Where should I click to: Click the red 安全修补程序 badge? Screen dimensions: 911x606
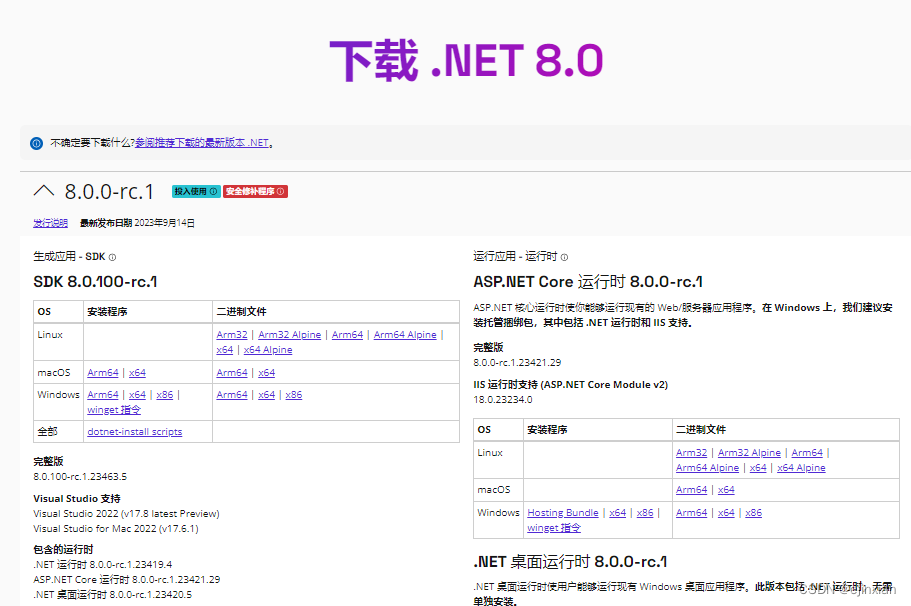tap(255, 191)
